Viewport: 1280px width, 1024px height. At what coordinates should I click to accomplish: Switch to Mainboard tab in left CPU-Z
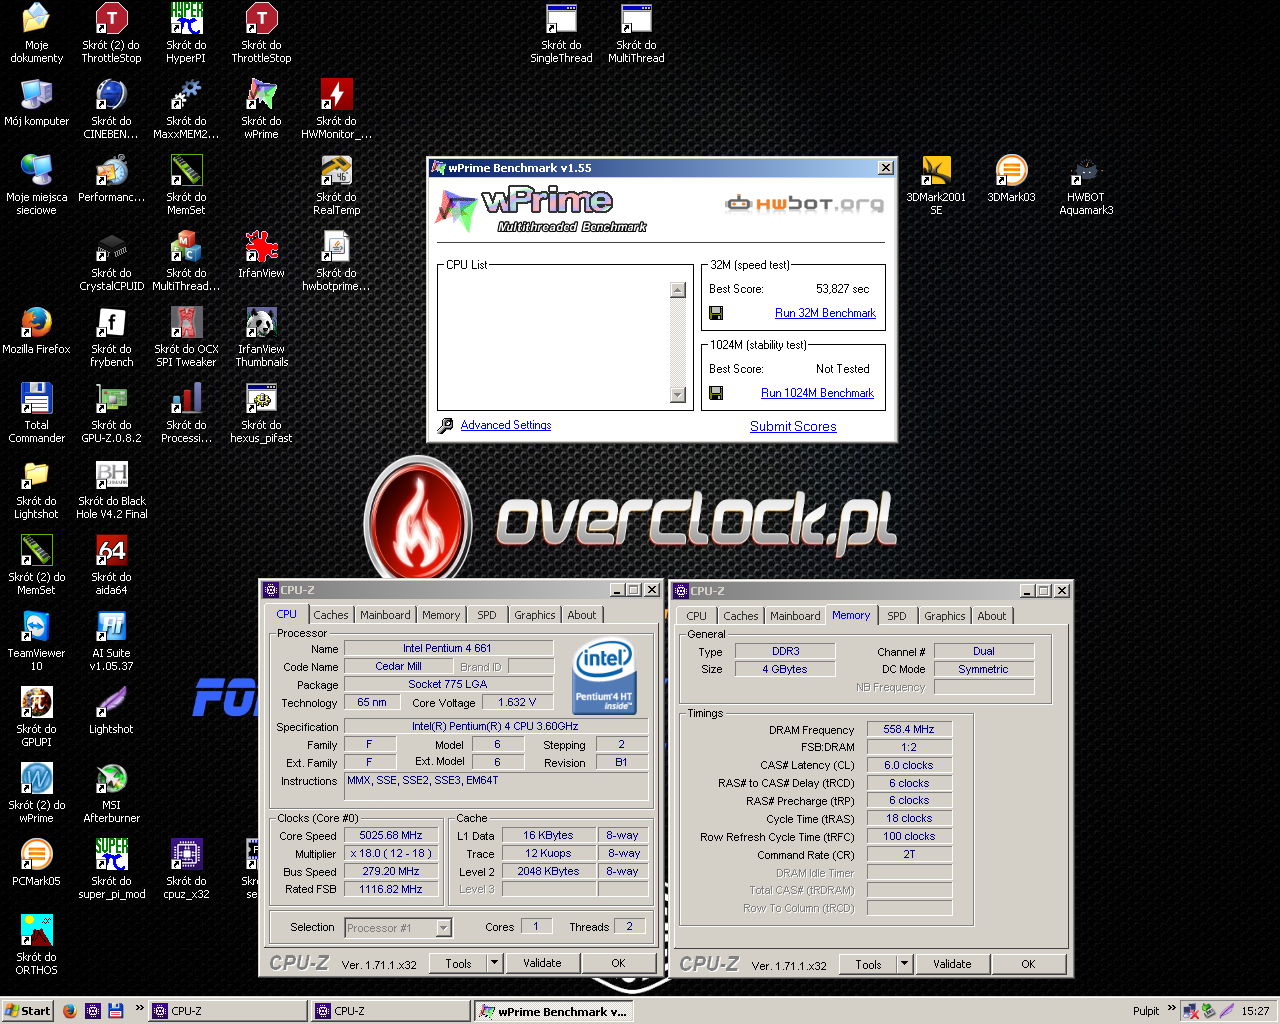(x=385, y=615)
